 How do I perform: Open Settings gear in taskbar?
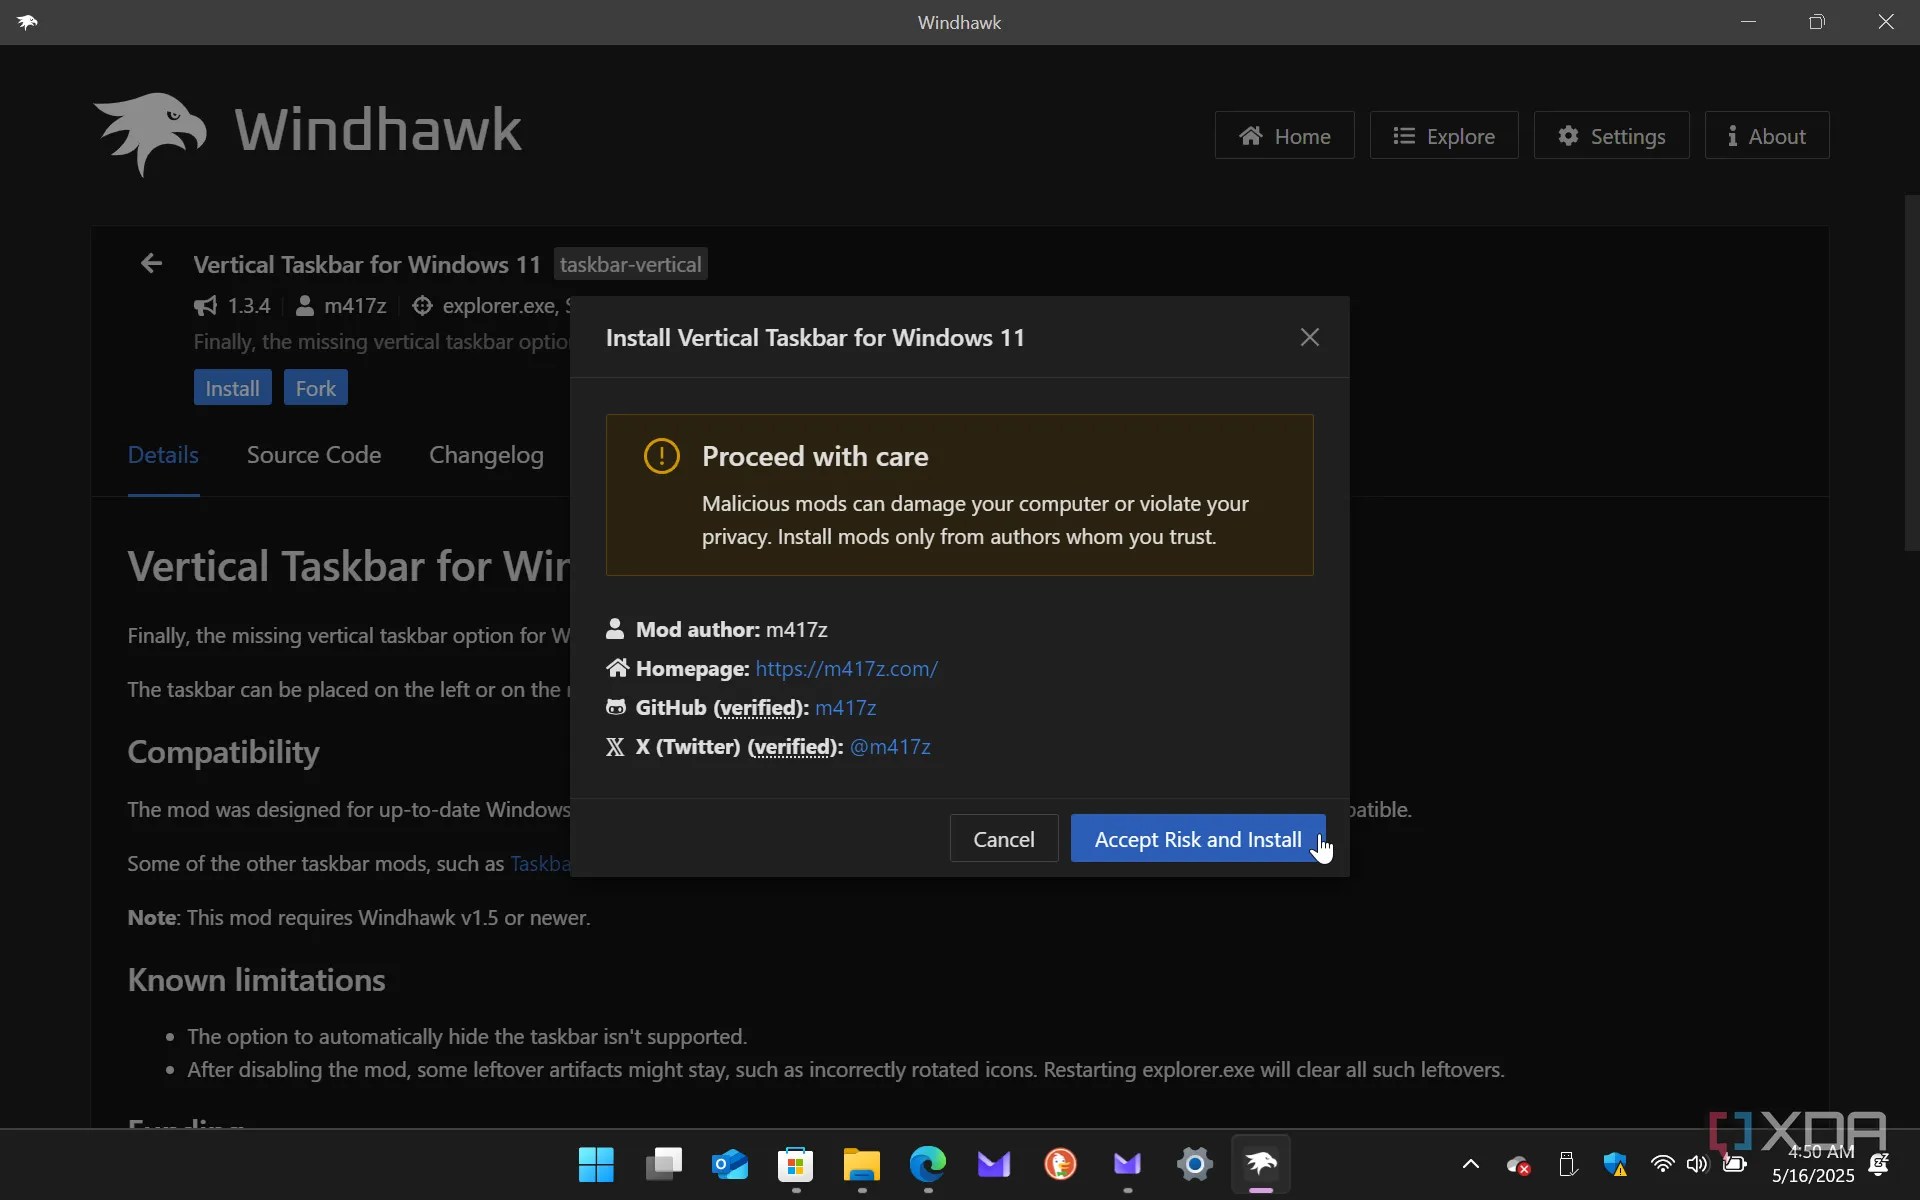tap(1194, 1164)
